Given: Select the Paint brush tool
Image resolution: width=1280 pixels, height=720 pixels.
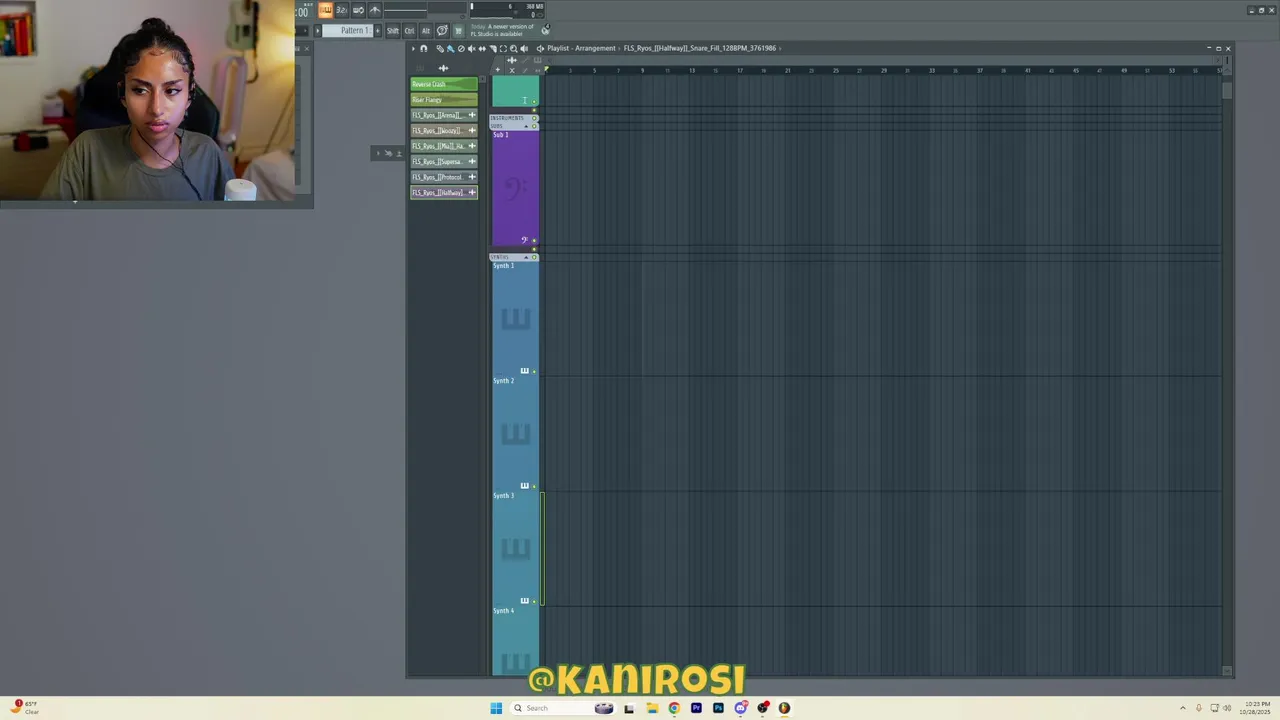Looking at the screenshot, I should 451,48.
